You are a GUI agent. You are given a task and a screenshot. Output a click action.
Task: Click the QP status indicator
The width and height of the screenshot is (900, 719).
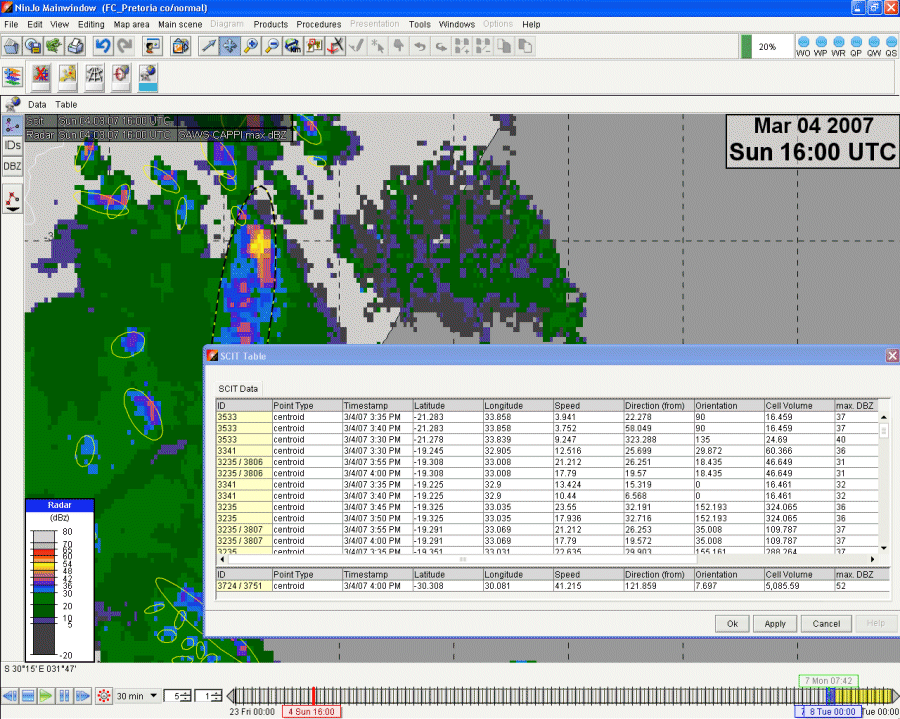856,46
